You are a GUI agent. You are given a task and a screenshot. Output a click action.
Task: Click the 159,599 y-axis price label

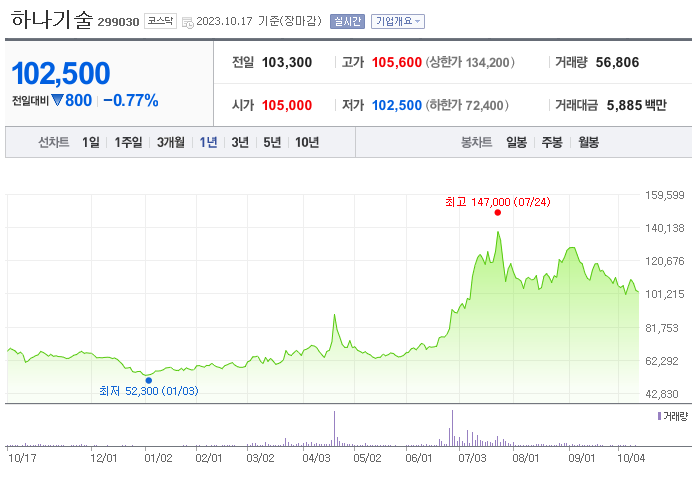point(665,195)
